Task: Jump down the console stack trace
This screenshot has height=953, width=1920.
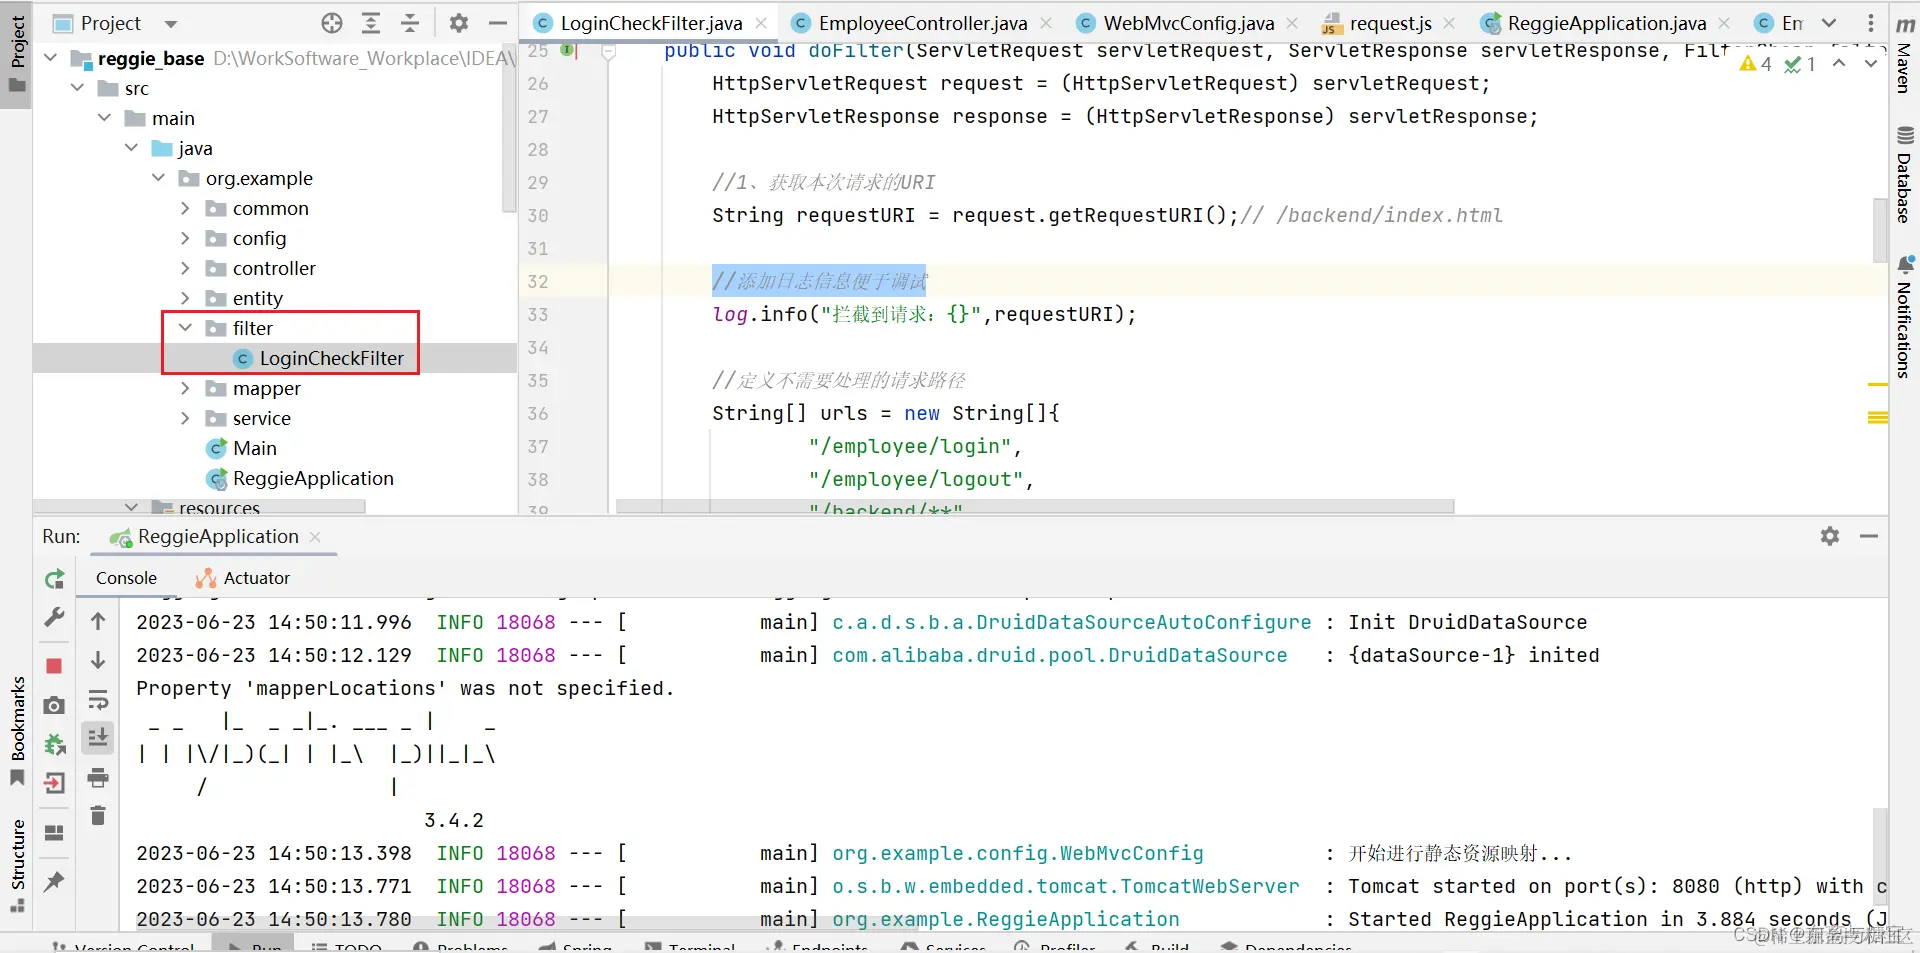Action: point(98,660)
